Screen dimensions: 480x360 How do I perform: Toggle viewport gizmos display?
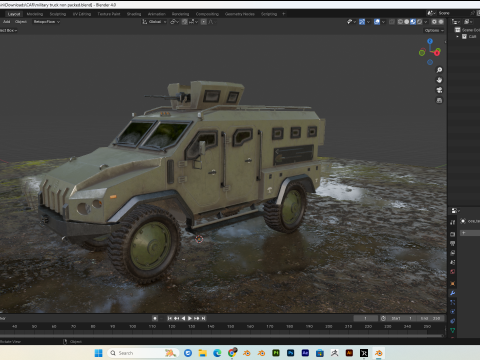click(362, 22)
